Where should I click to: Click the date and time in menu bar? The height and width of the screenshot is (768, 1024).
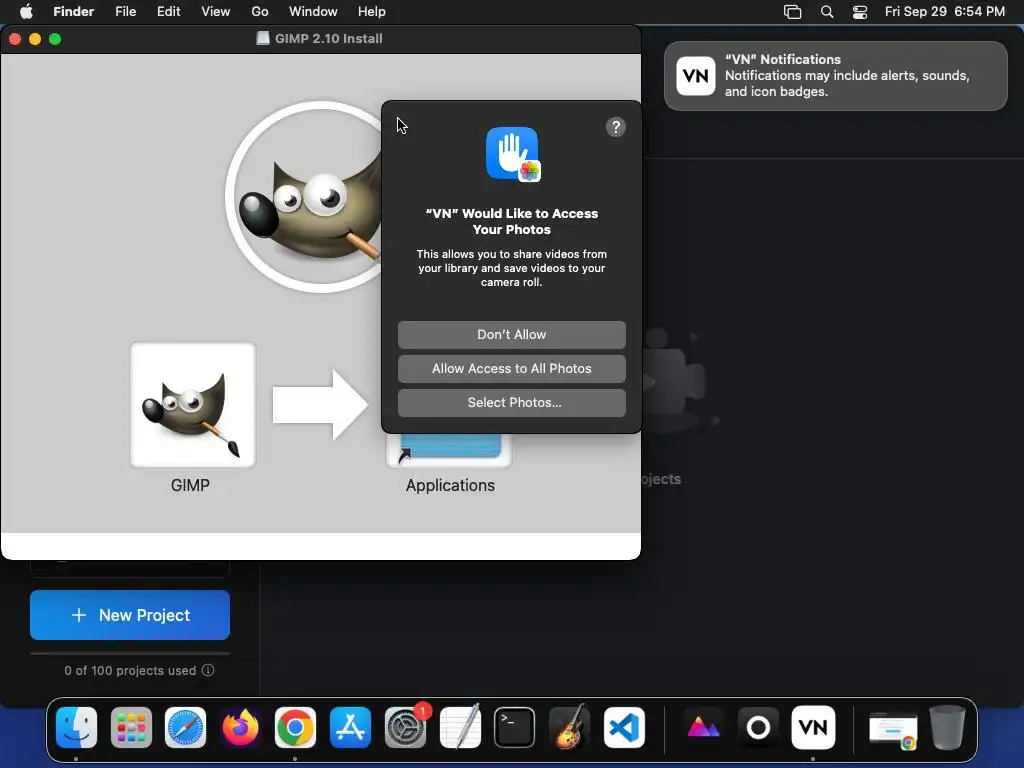point(944,11)
